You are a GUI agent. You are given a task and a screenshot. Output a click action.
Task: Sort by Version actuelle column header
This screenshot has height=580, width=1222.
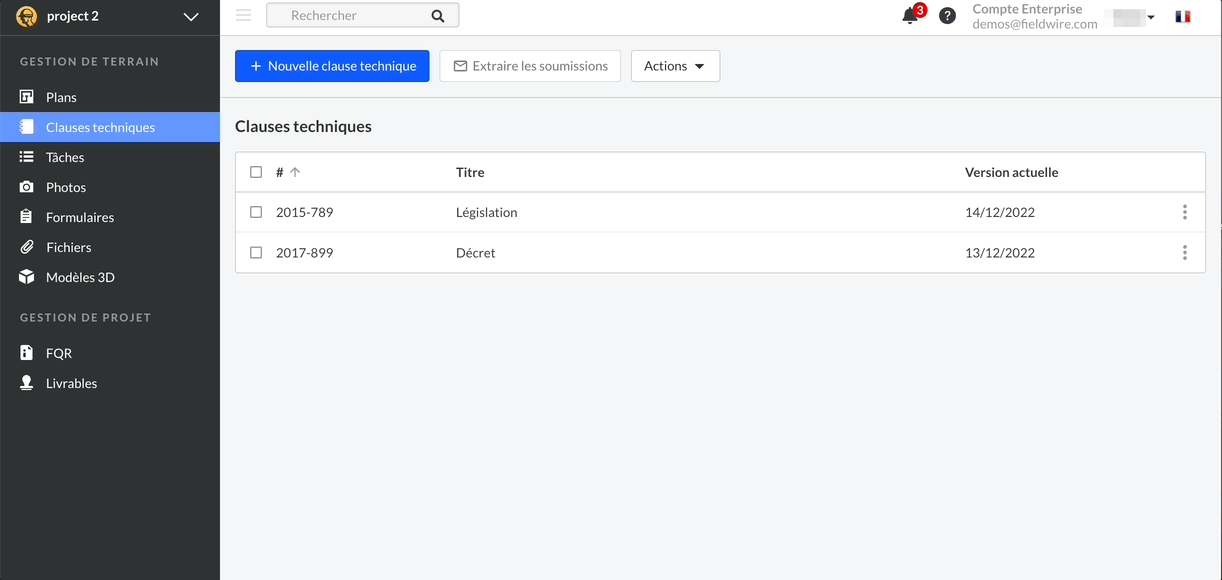(1011, 172)
